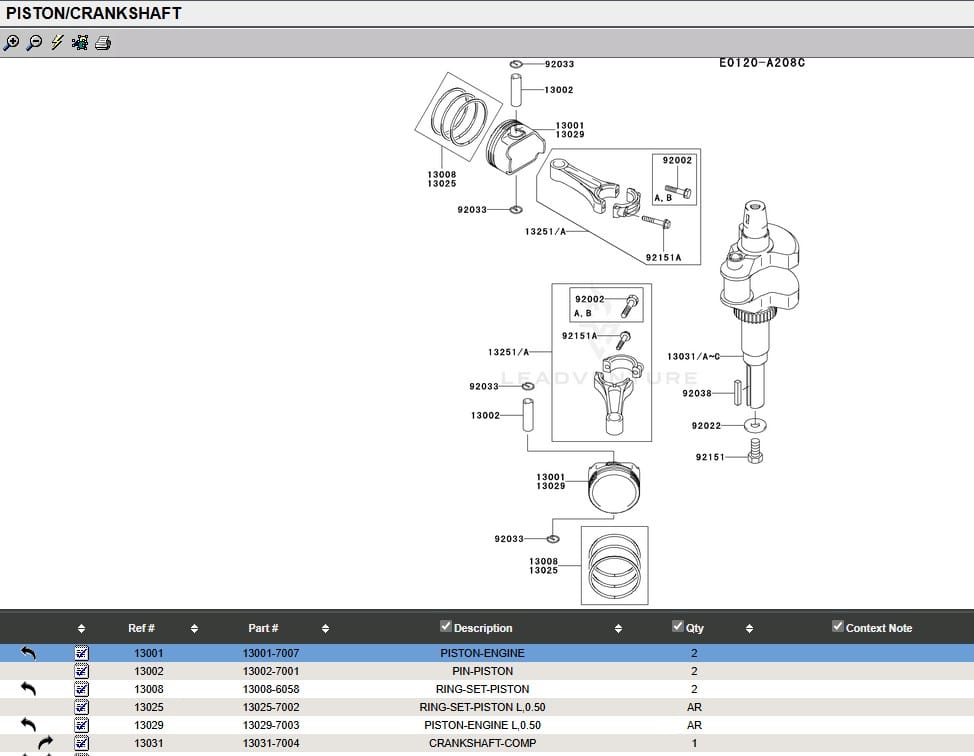Screen dimensions: 974x756
Task: Toggle the Qty column checkbox
Action: tap(678, 627)
